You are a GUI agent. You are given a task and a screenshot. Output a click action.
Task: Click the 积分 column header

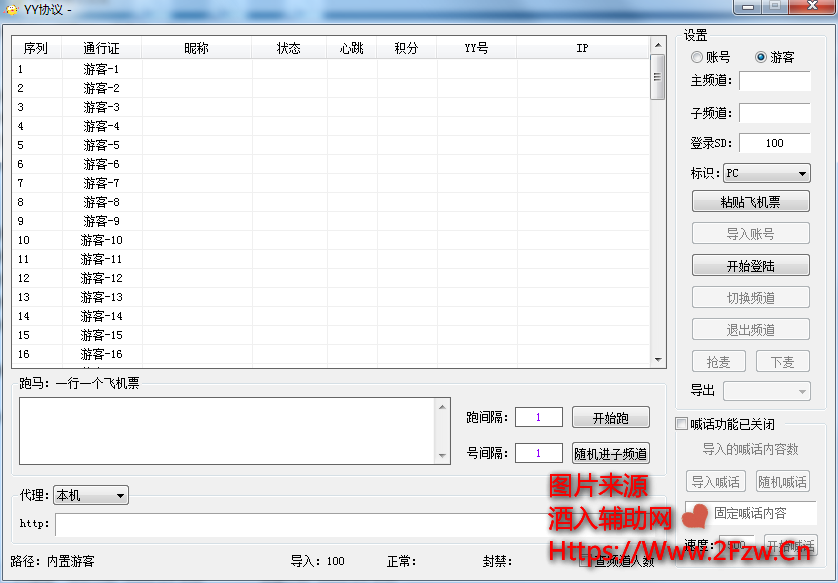[407, 48]
